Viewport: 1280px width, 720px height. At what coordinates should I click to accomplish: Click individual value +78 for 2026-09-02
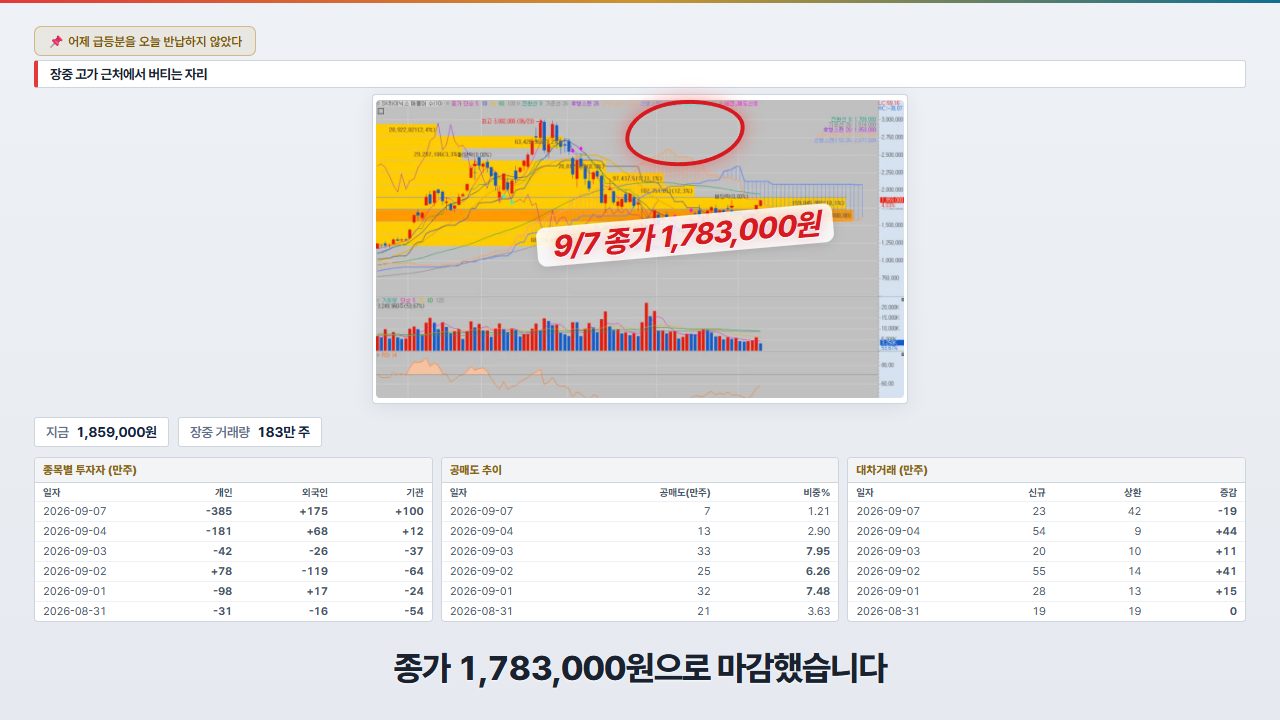220,571
